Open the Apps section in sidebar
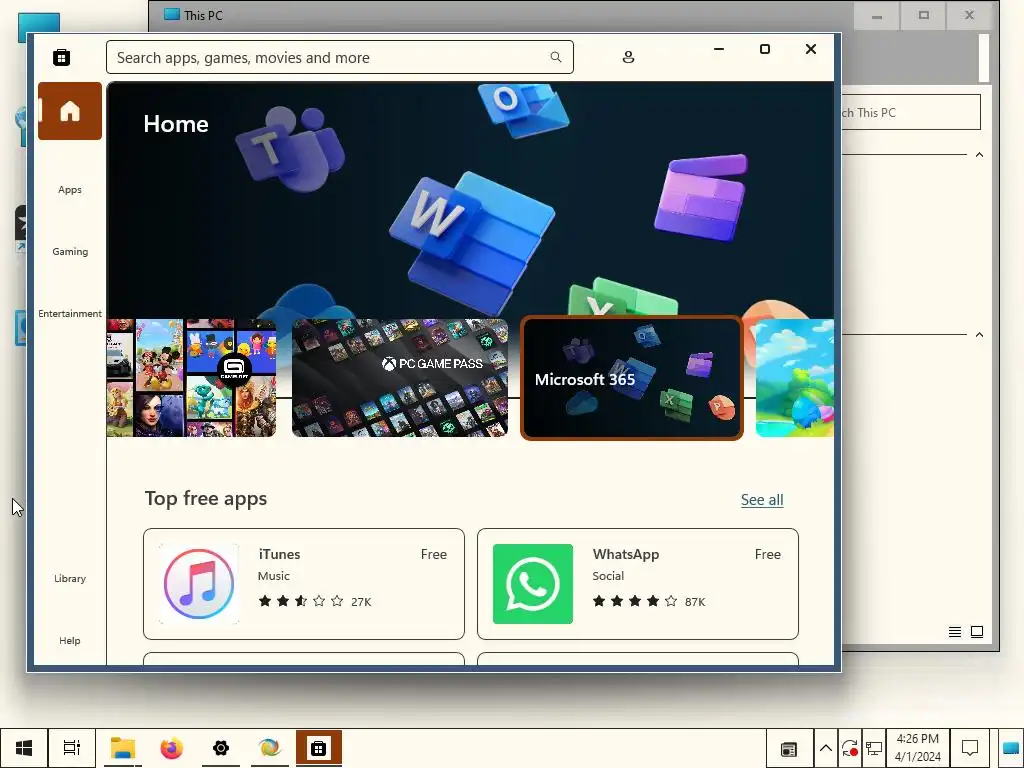The width and height of the screenshot is (1024, 768). (x=70, y=189)
